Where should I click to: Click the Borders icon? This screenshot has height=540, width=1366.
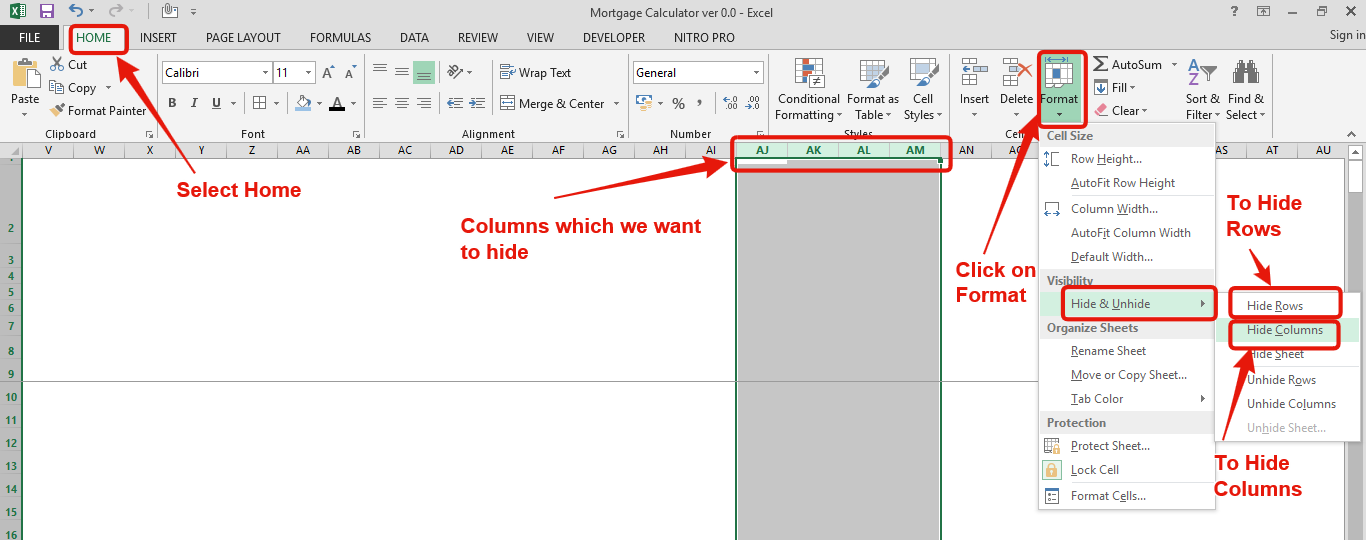coord(259,103)
